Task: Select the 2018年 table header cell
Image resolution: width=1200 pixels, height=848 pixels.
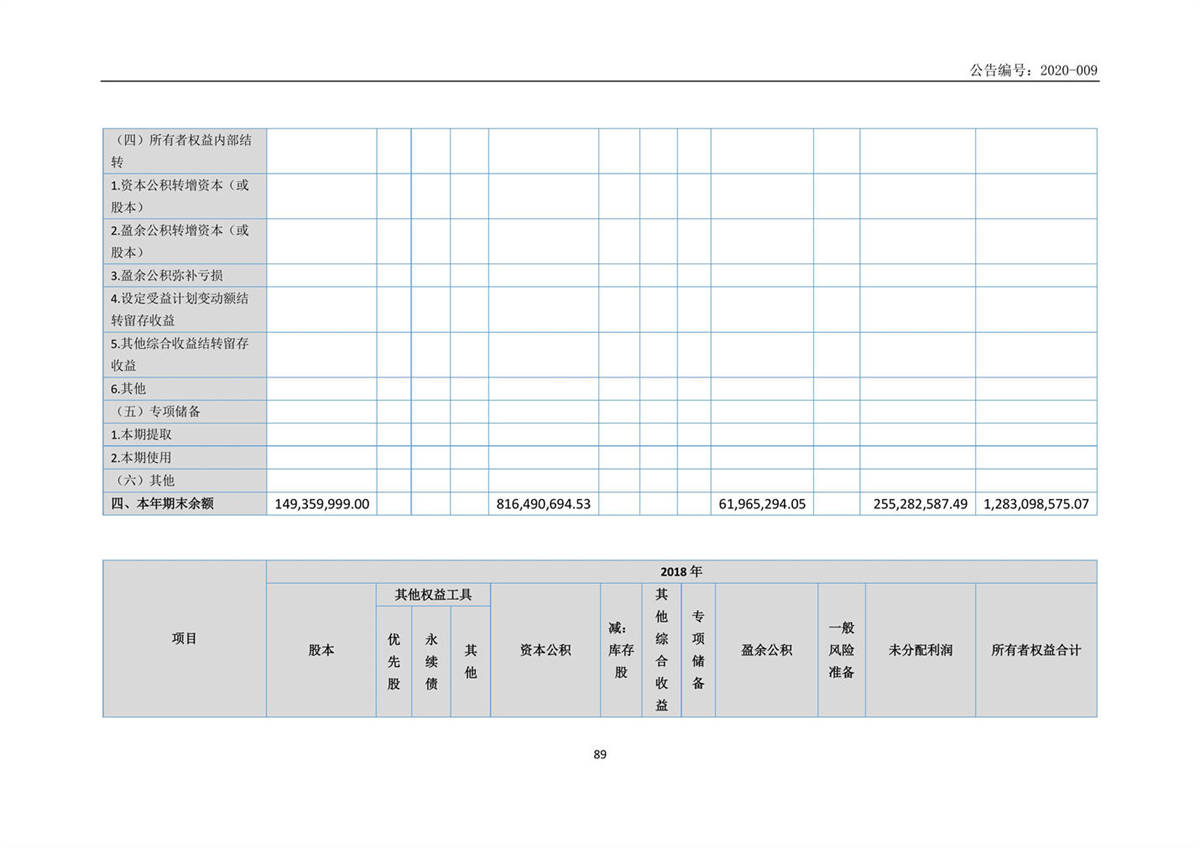Action: coord(681,571)
